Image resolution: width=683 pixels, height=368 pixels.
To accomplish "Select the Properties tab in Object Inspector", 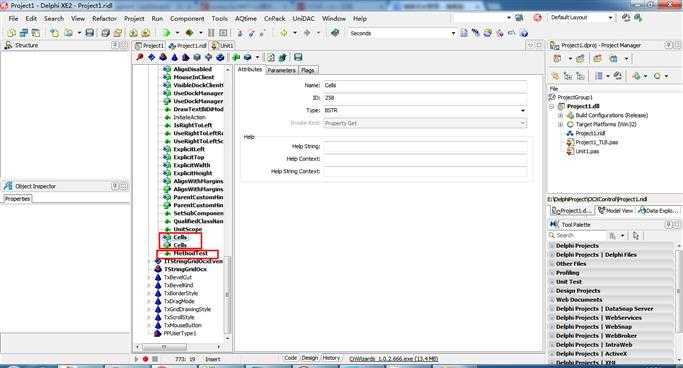I will click(17, 199).
